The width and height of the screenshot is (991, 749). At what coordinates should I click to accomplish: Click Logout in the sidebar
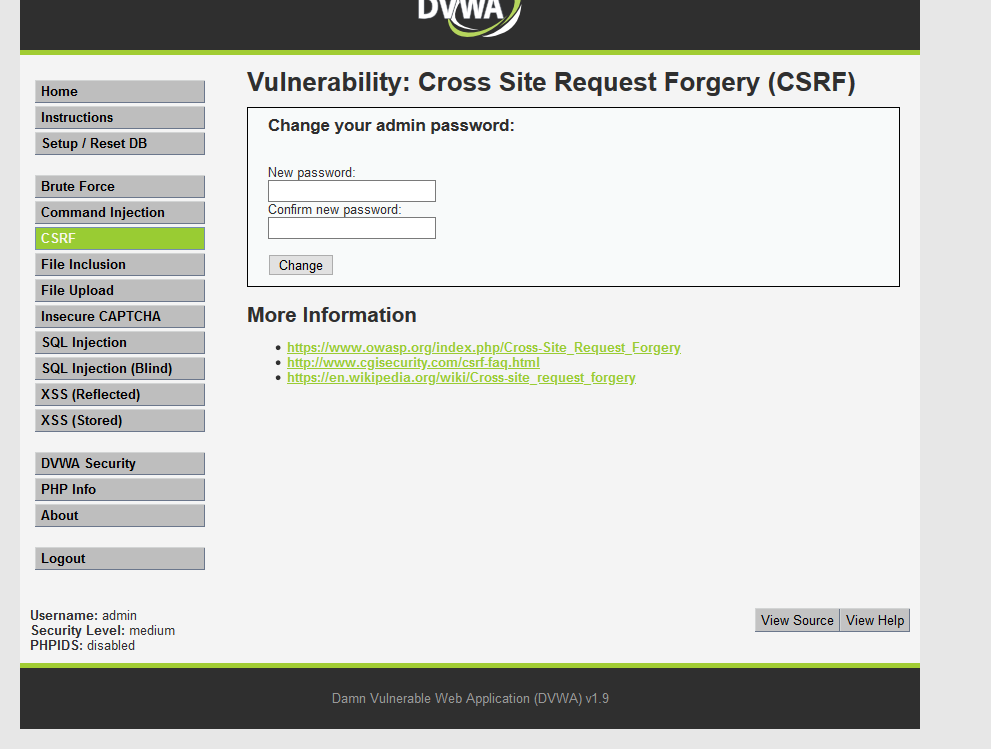pyautogui.click(x=120, y=559)
